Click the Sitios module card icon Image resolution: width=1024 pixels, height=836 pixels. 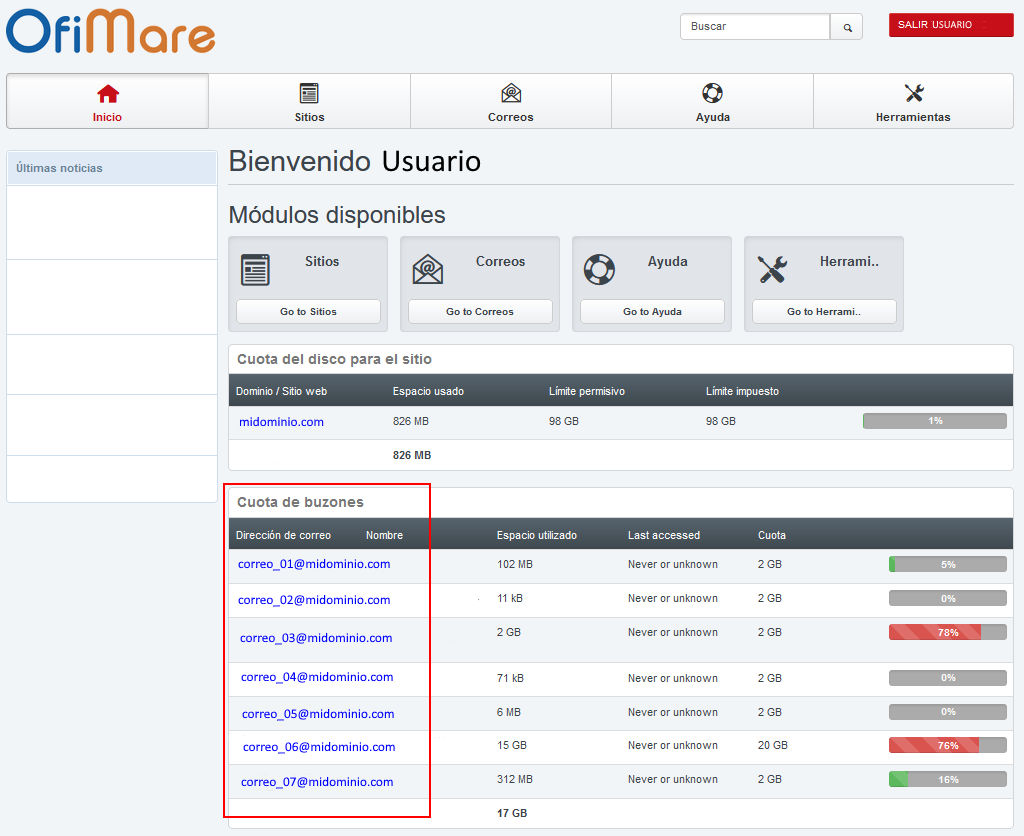pyautogui.click(x=255, y=270)
